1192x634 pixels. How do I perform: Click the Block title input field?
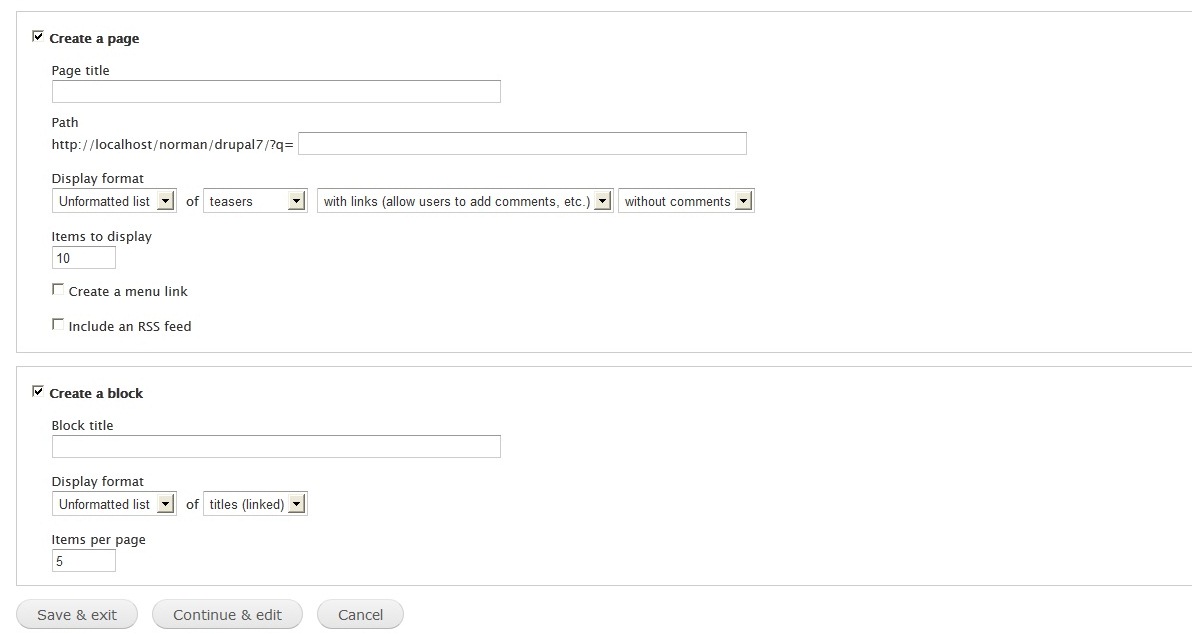[x=276, y=446]
